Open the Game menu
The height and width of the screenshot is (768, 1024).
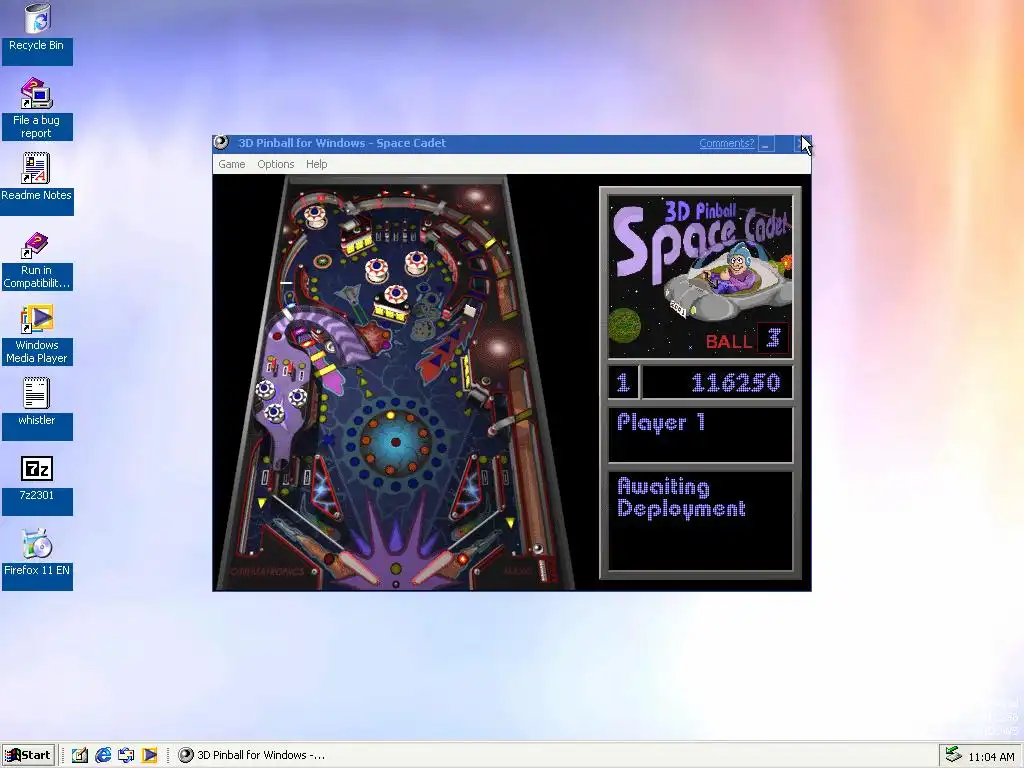point(231,164)
